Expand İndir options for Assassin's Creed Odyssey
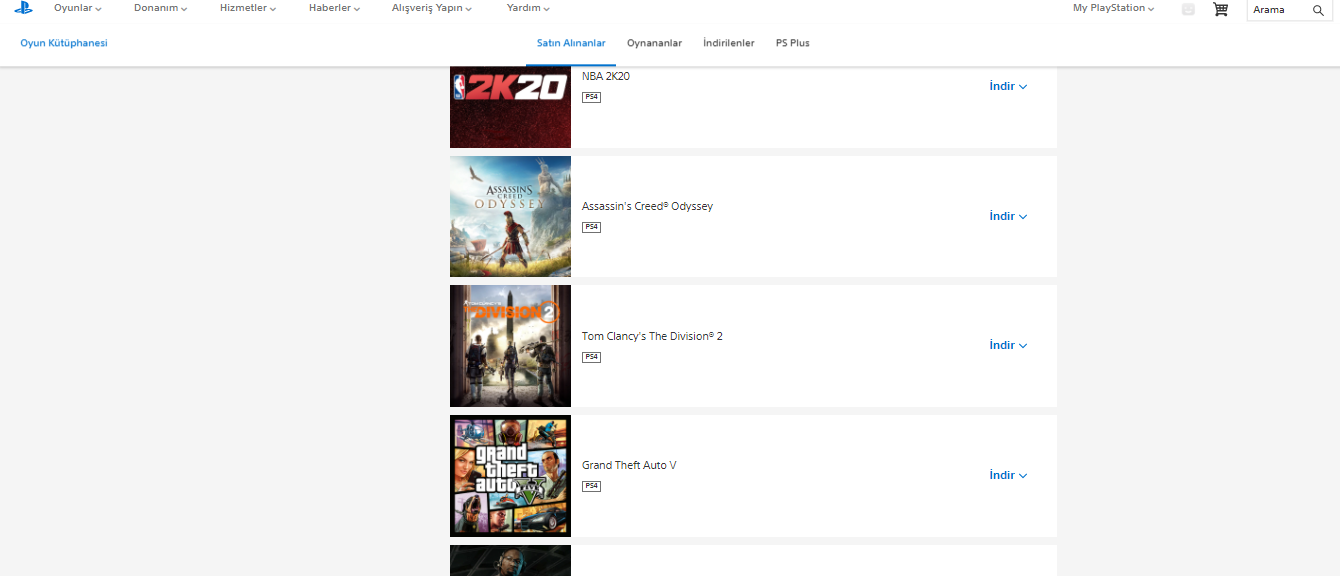The height and width of the screenshot is (576, 1340). tap(1008, 216)
